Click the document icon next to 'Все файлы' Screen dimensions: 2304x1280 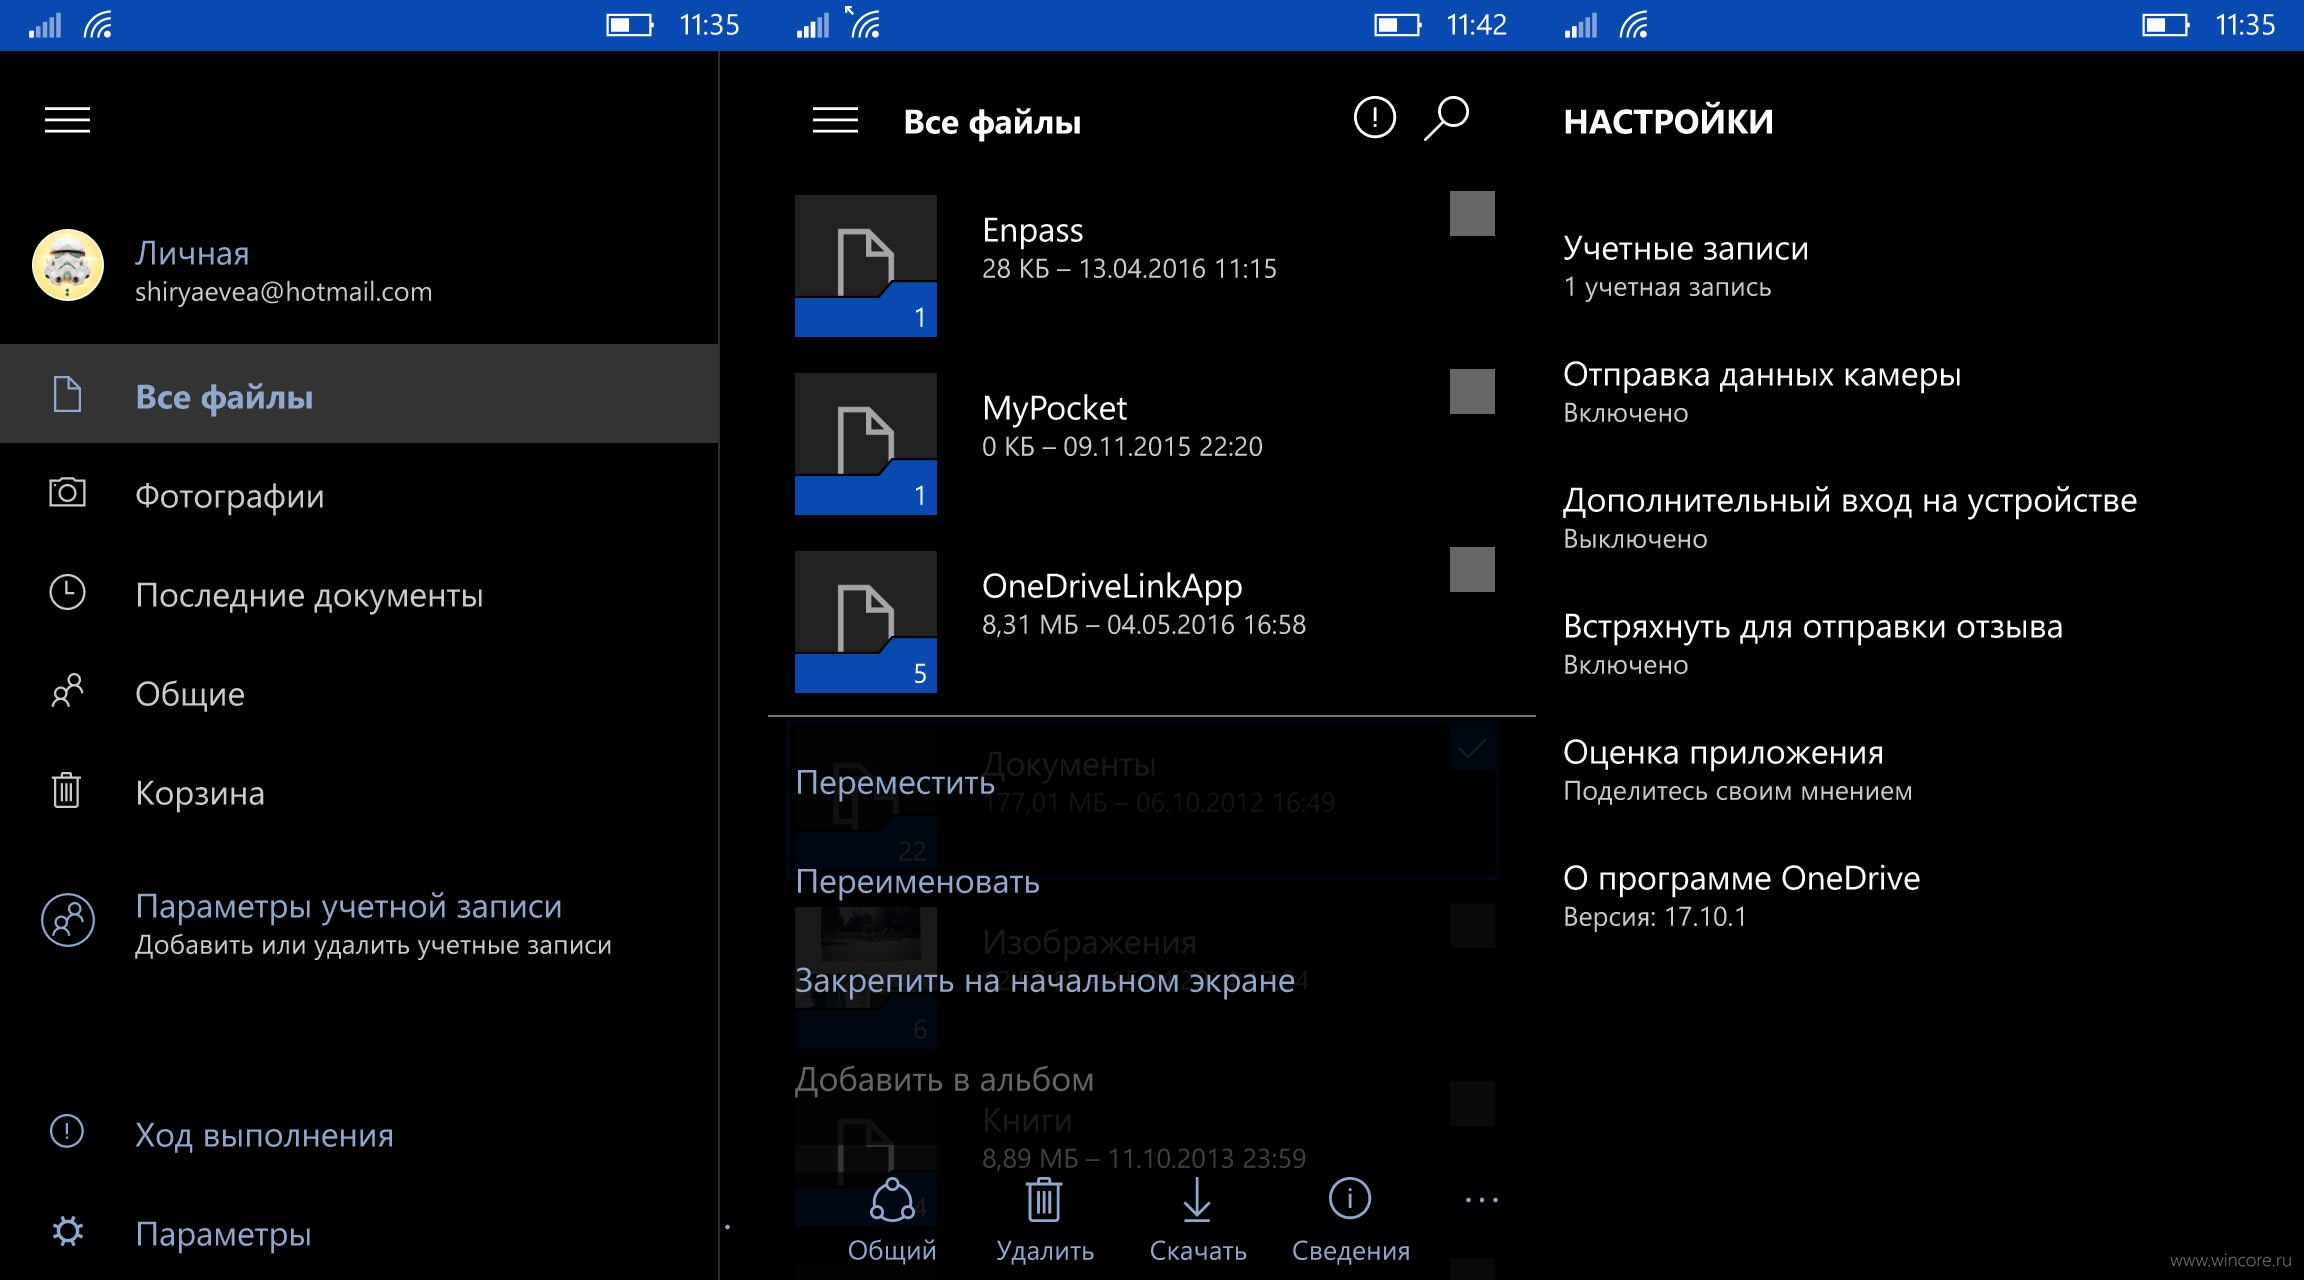click(67, 394)
